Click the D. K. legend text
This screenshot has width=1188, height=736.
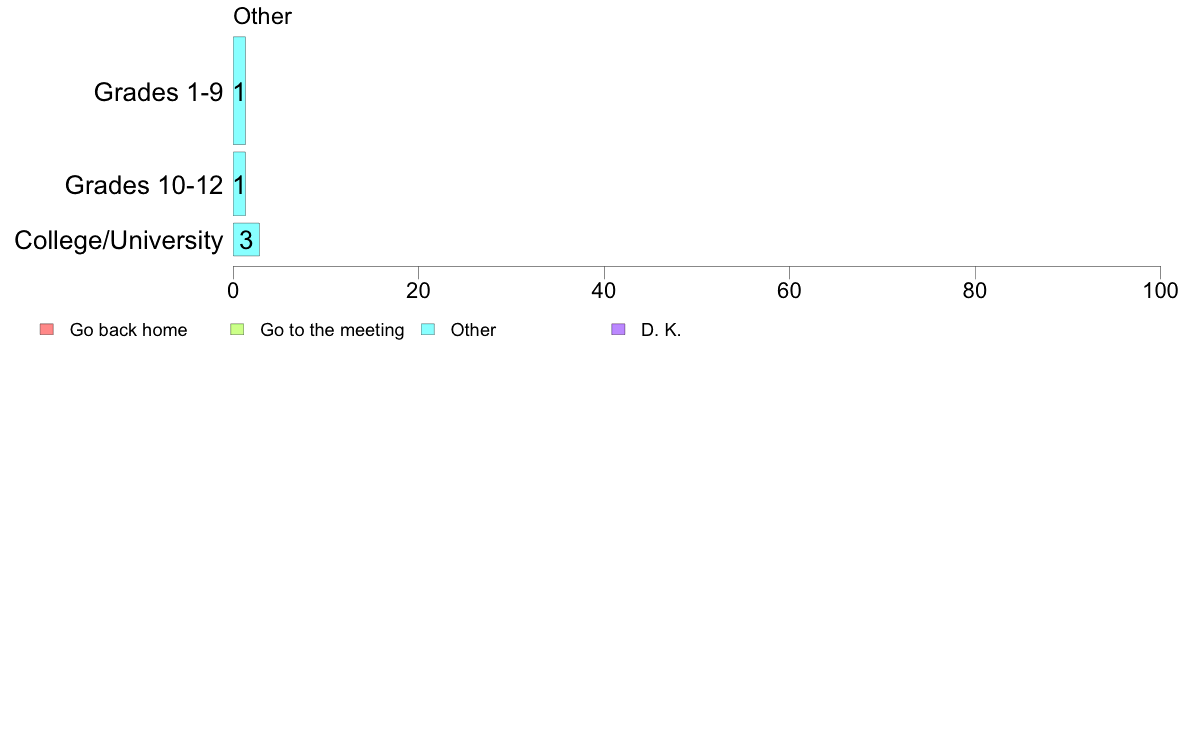click(x=661, y=330)
